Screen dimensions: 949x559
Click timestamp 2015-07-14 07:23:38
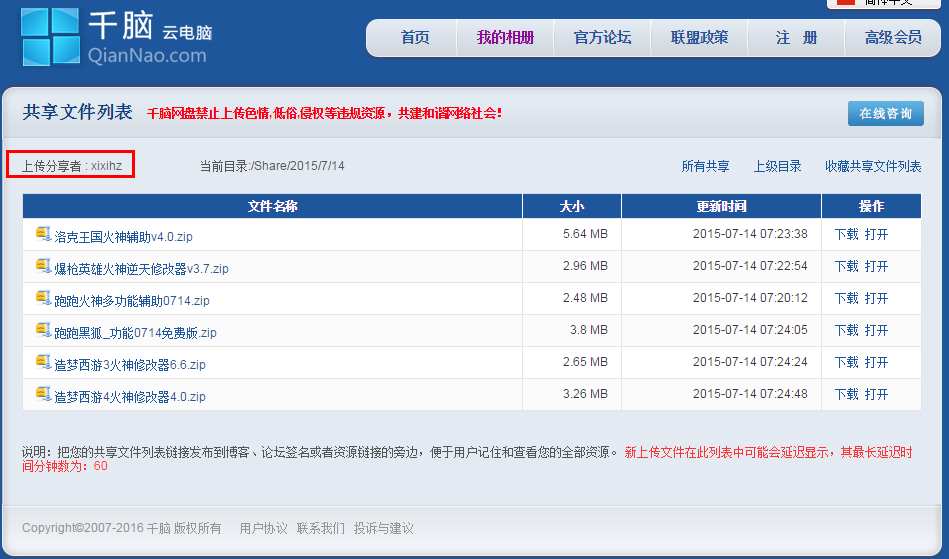750,234
